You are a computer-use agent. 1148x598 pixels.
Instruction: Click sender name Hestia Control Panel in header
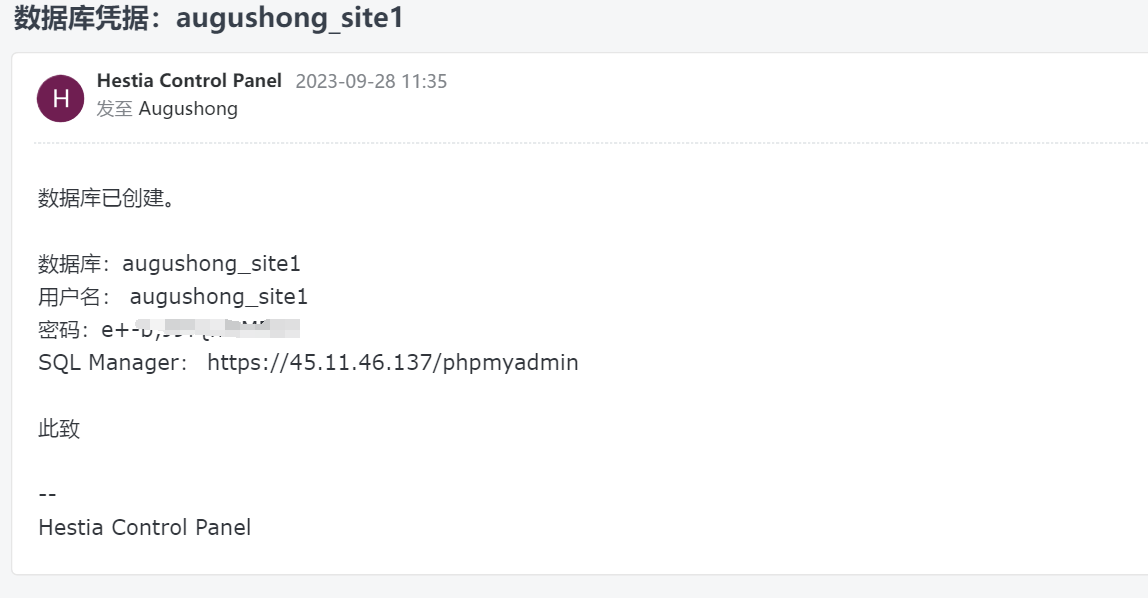tap(189, 81)
